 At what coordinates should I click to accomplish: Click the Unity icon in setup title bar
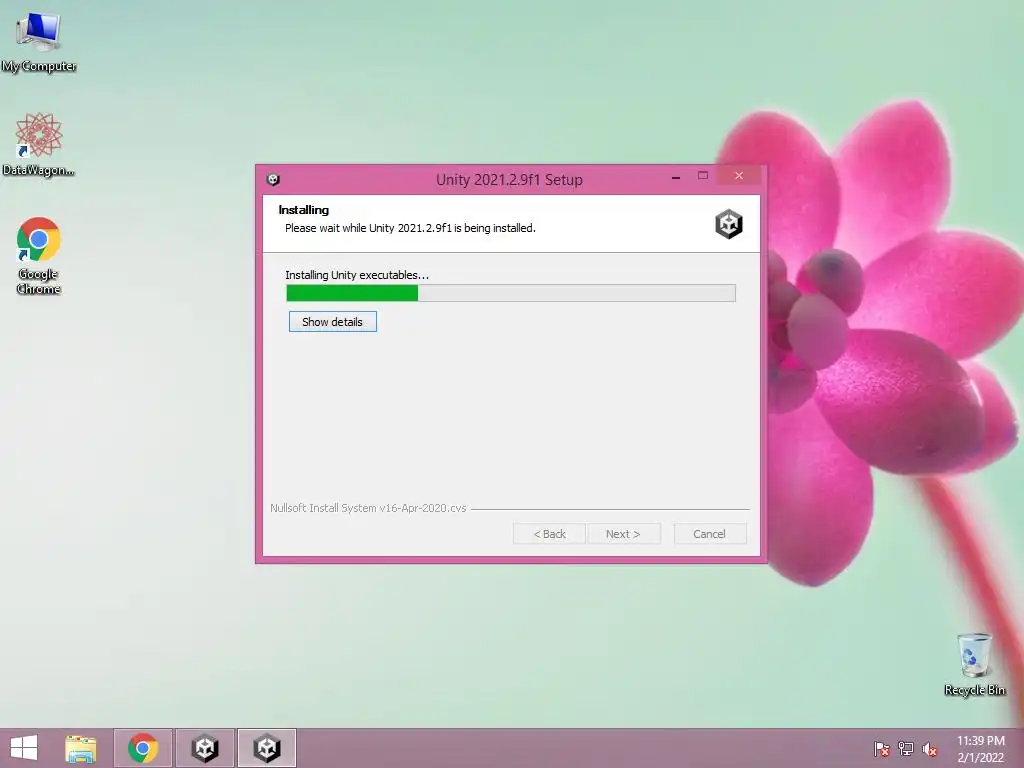point(273,180)
